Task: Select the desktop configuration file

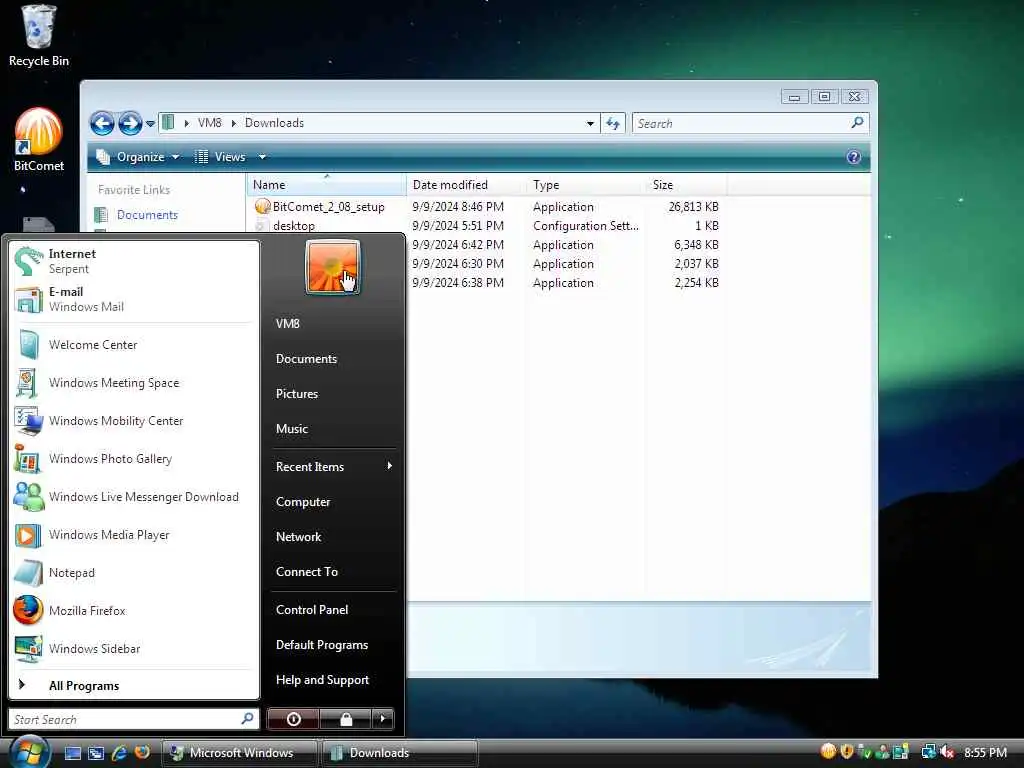Action: pos(285,225)
